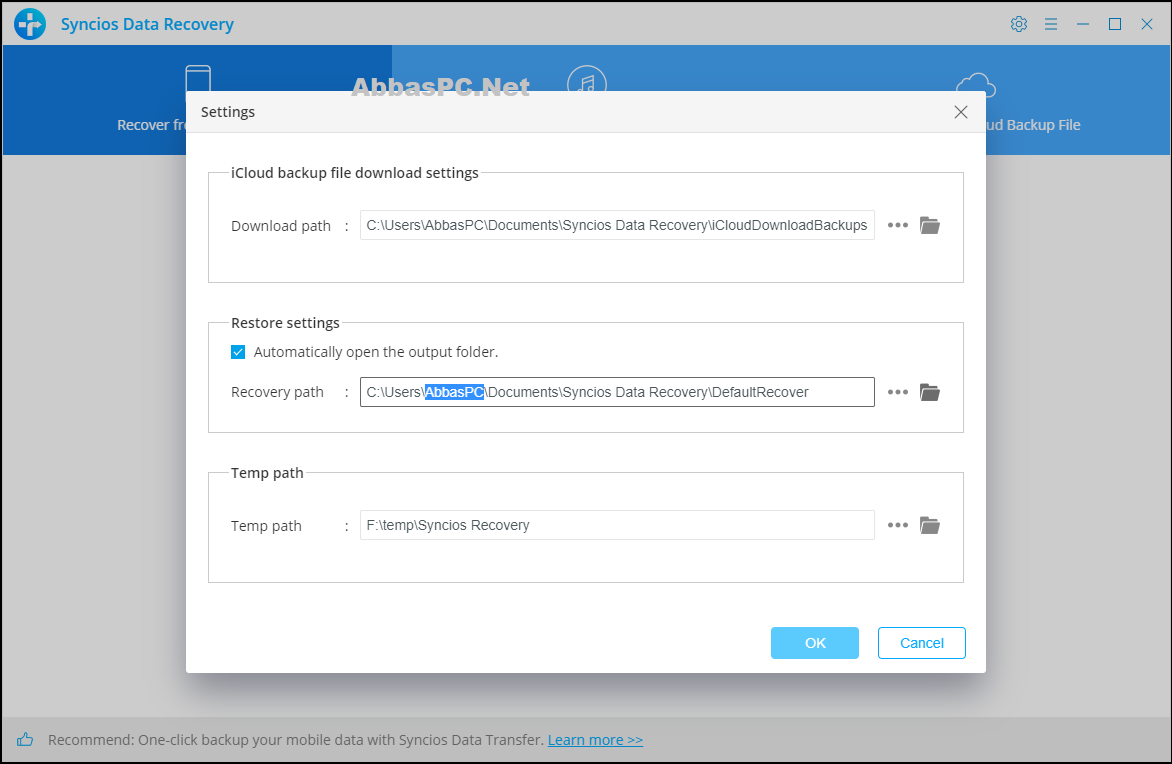
Task: Open settings gear in title bar
Action: [1018, 24]
